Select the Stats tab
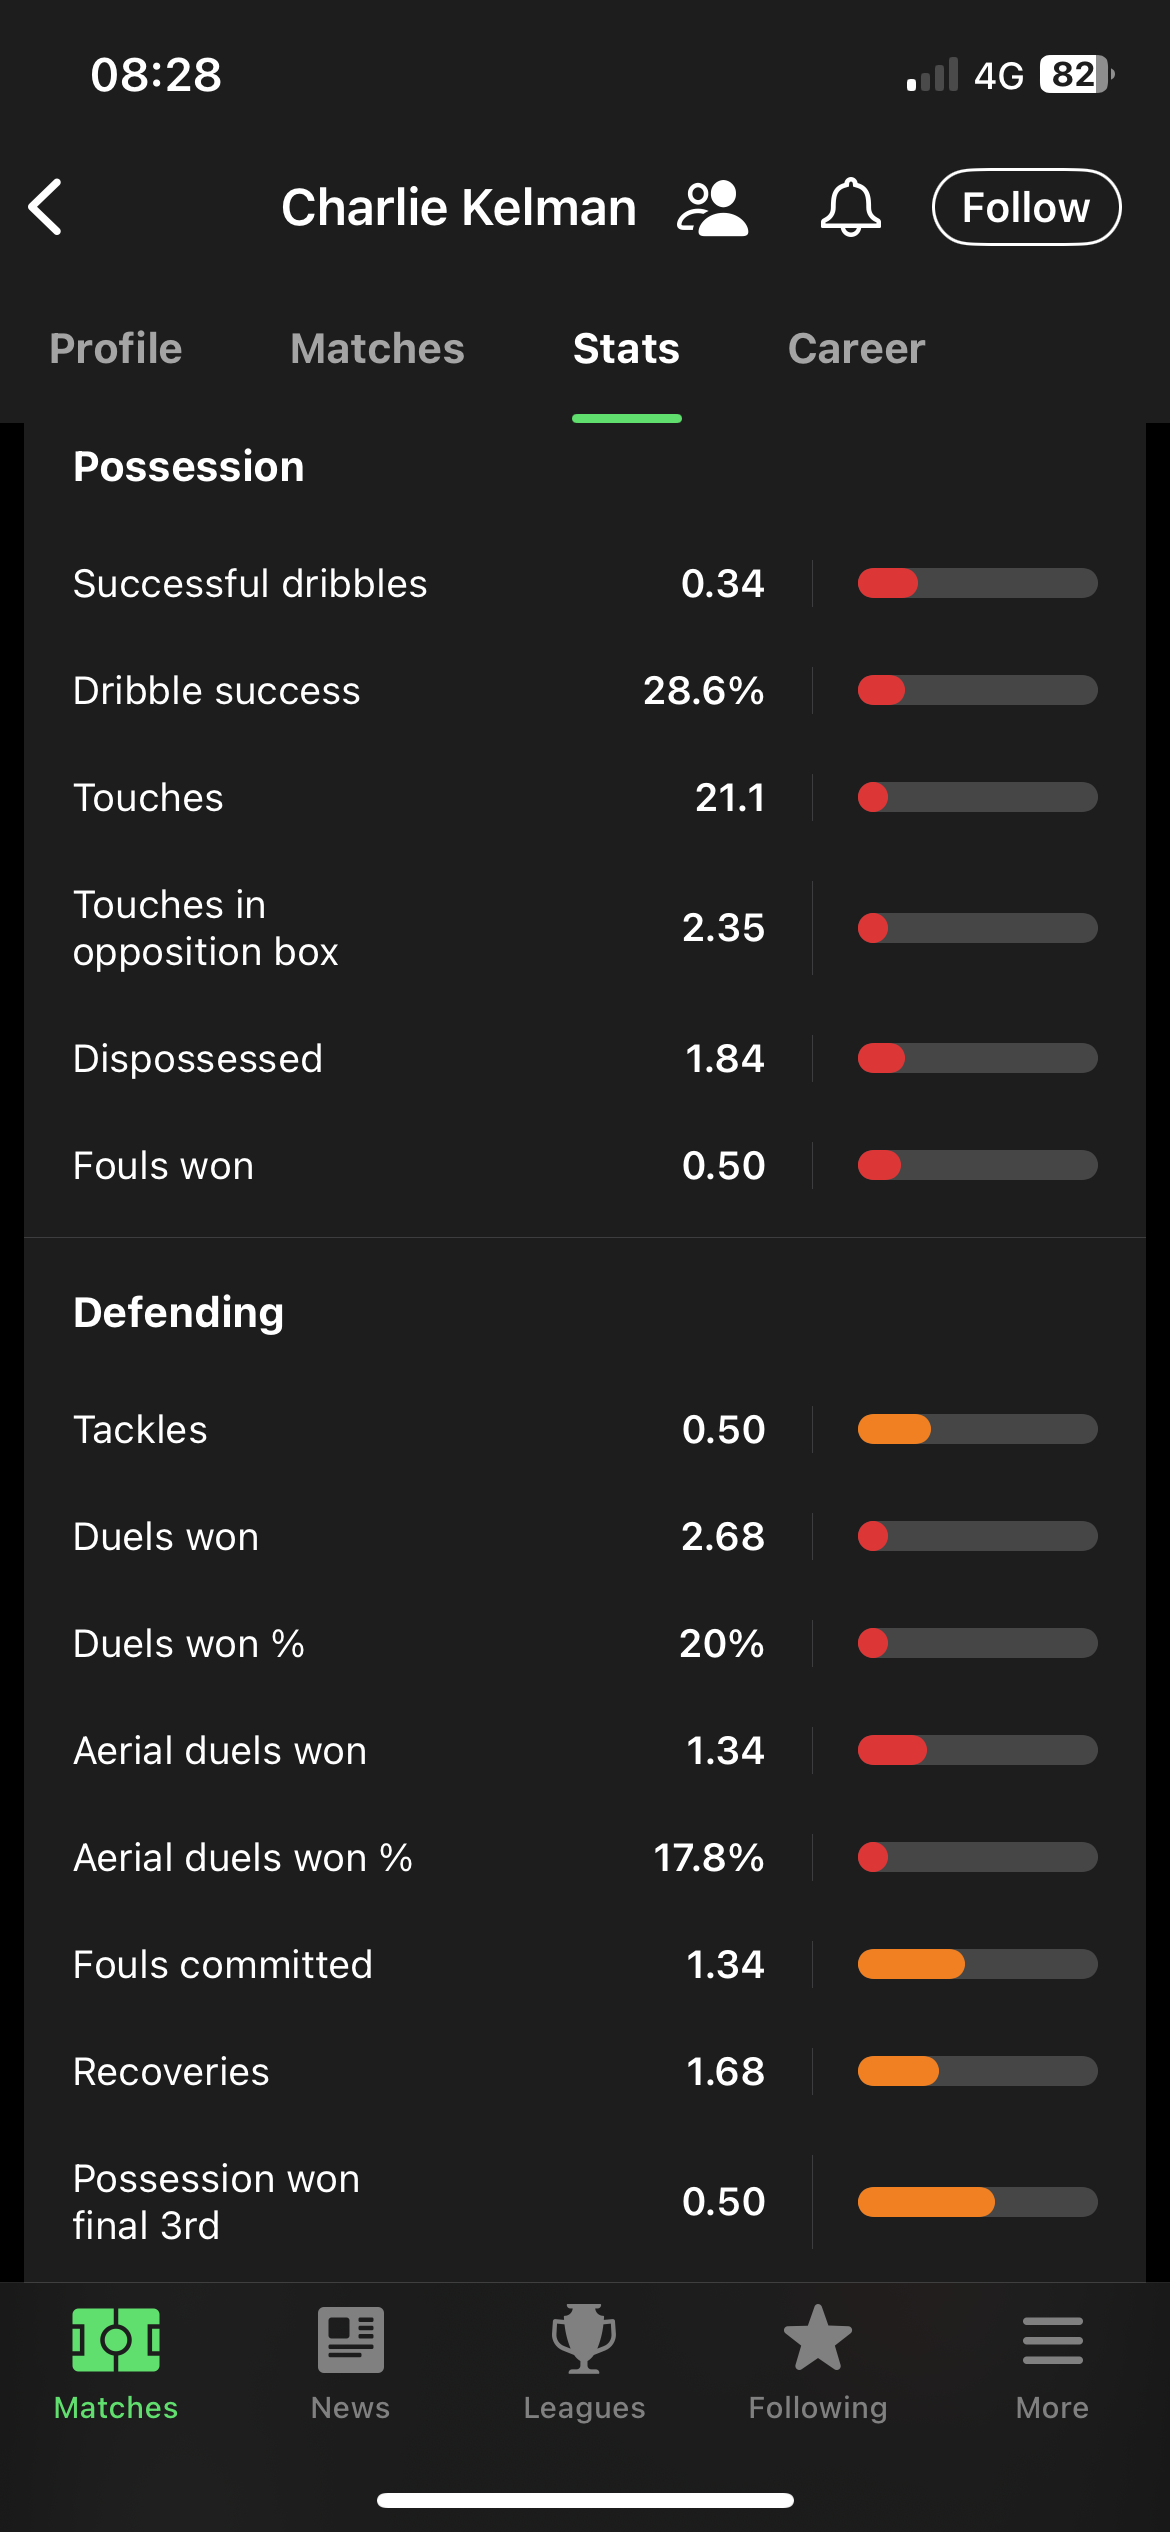Screen dimensions: 1170x2532 (x=626, y=349)
